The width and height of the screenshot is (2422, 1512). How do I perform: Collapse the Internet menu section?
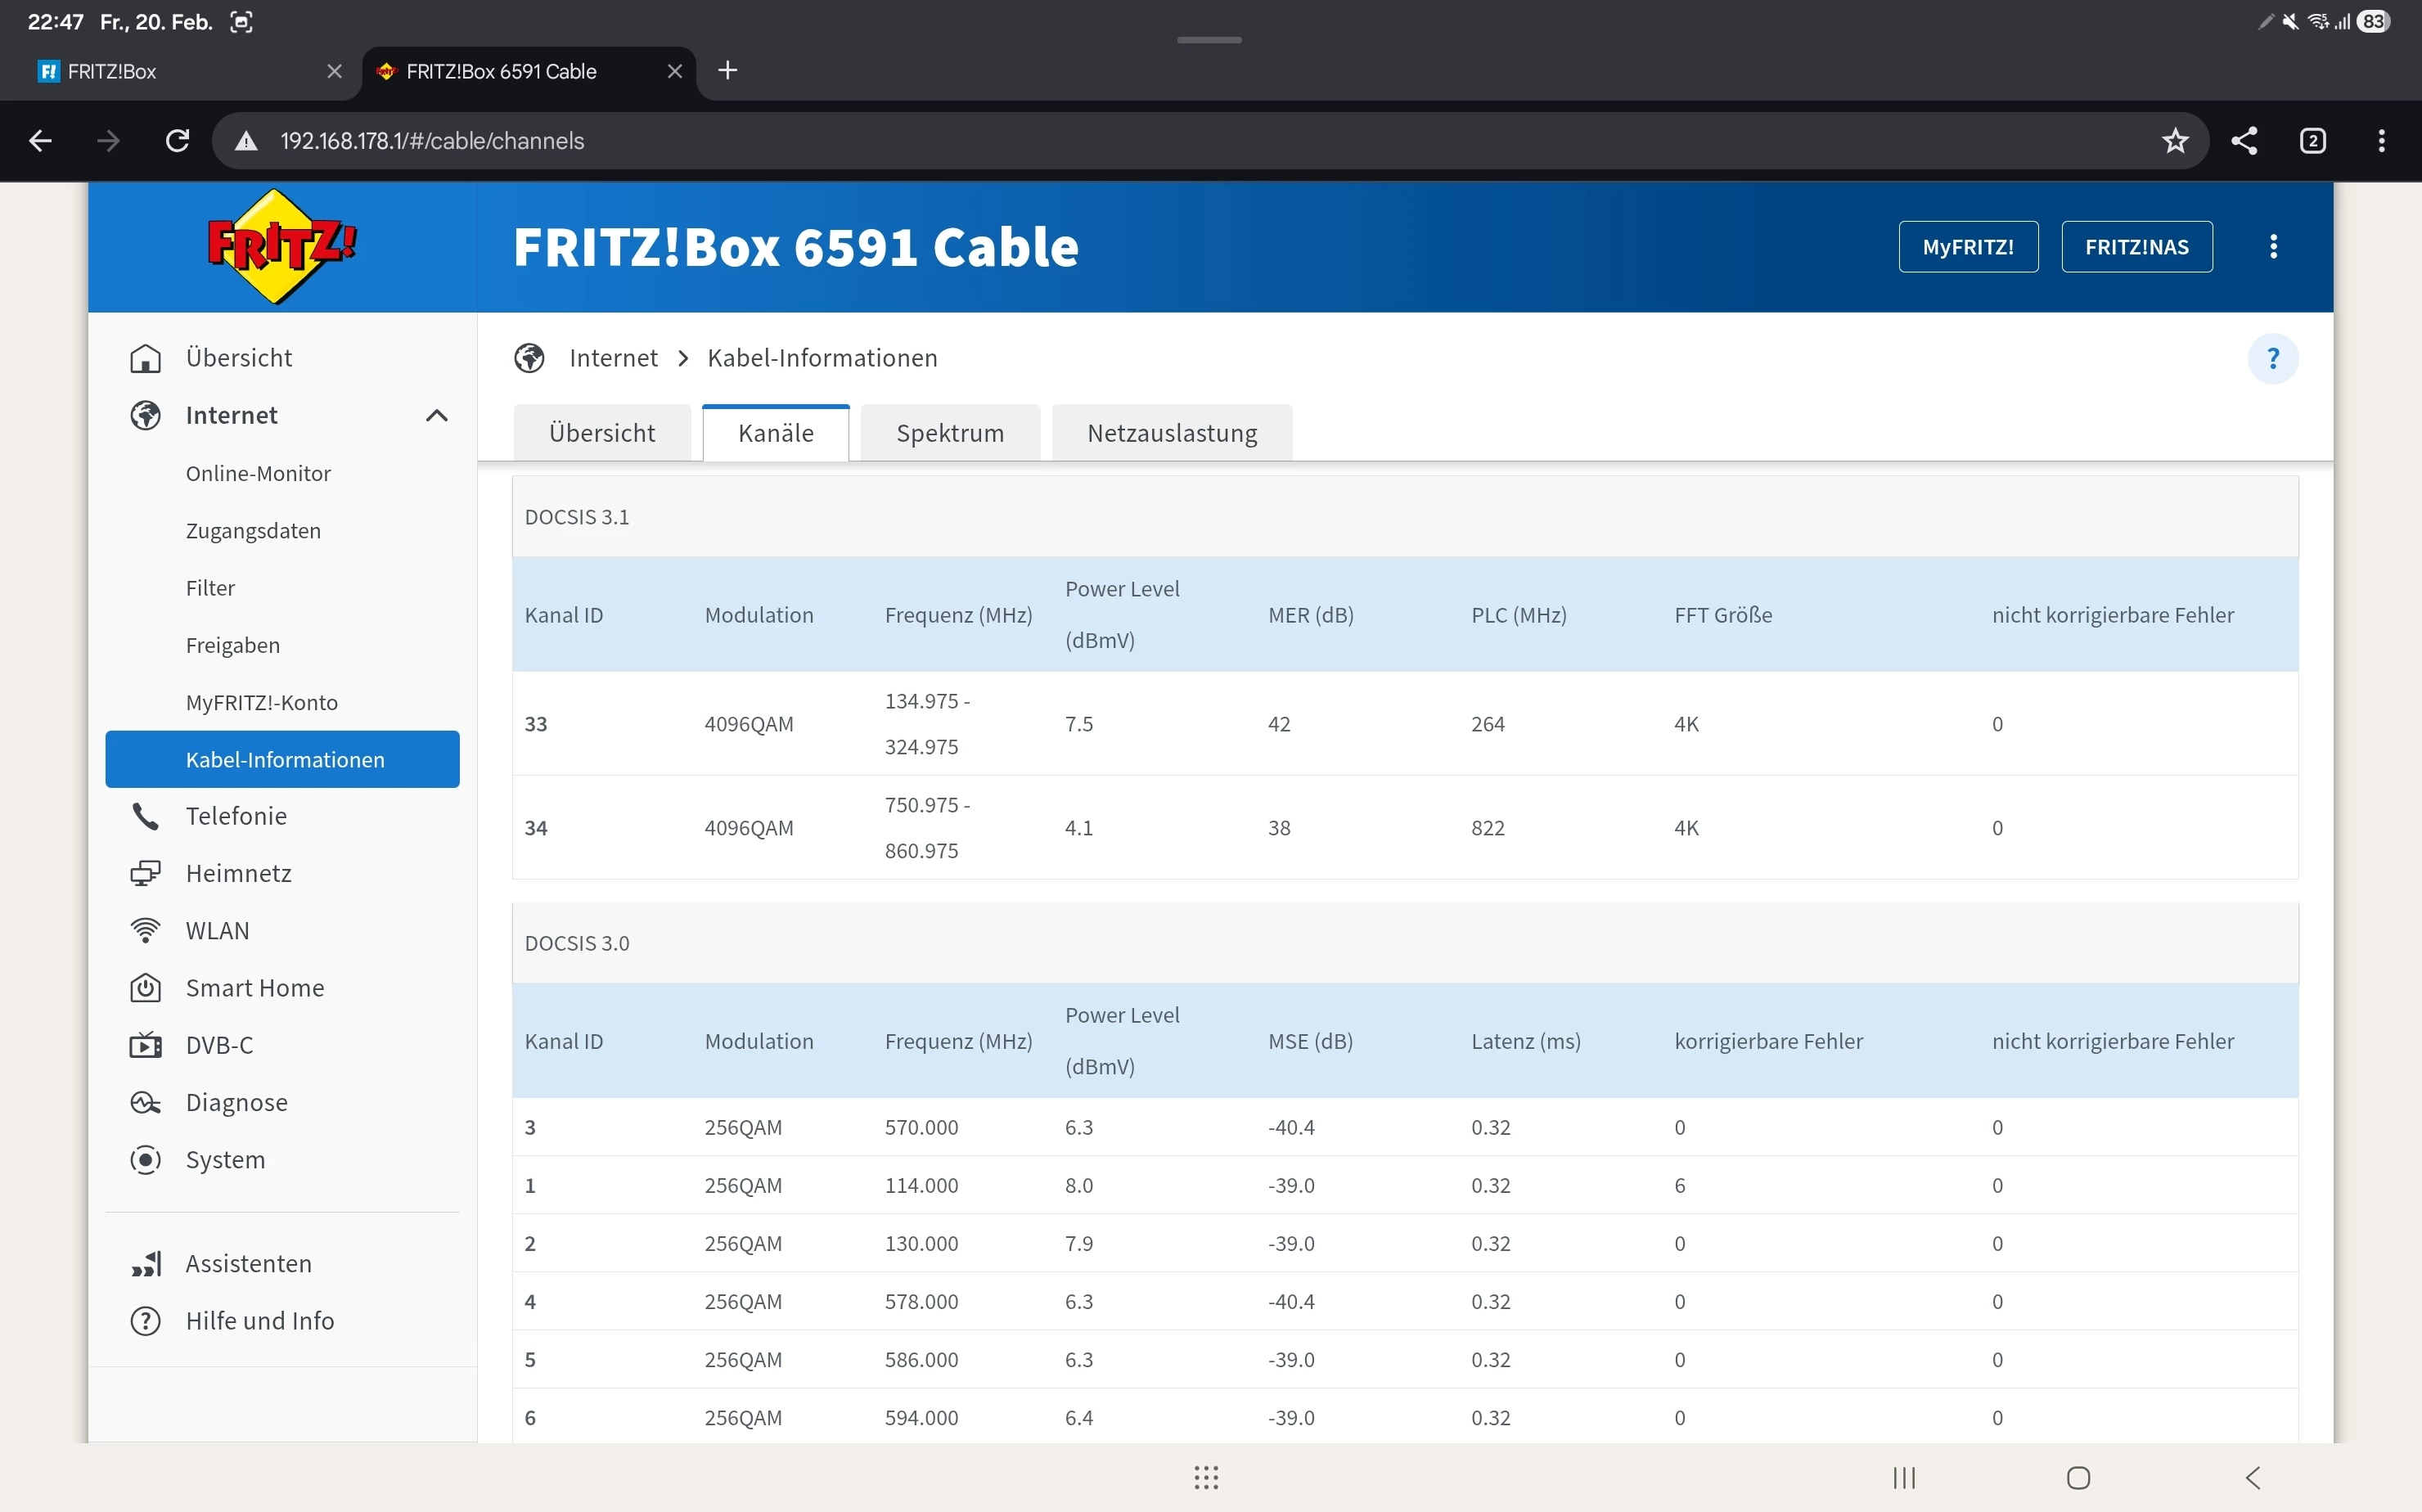click(x=436, y=416)
